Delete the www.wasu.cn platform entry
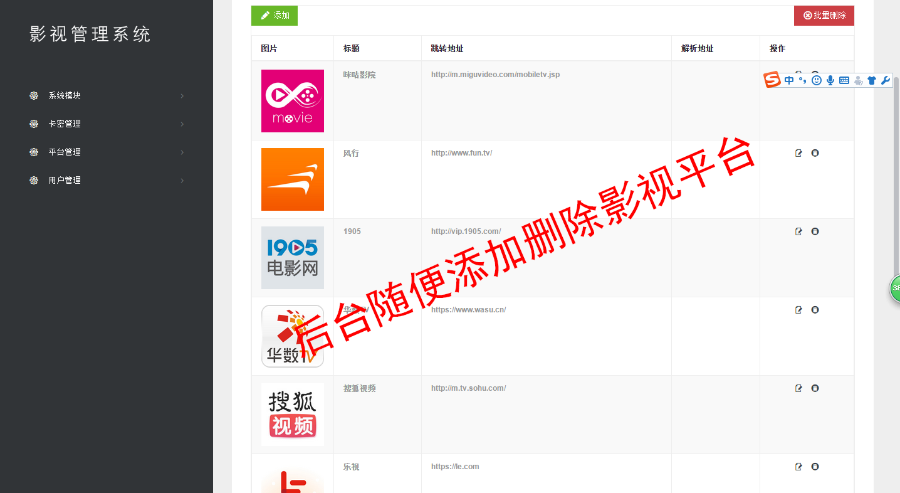The width and height of the screenshot is (900, 493). [814, 310]
